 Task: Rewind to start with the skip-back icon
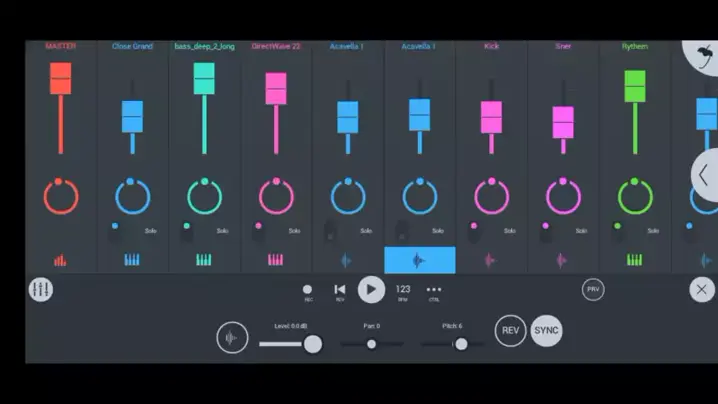(x=339, y=290)
